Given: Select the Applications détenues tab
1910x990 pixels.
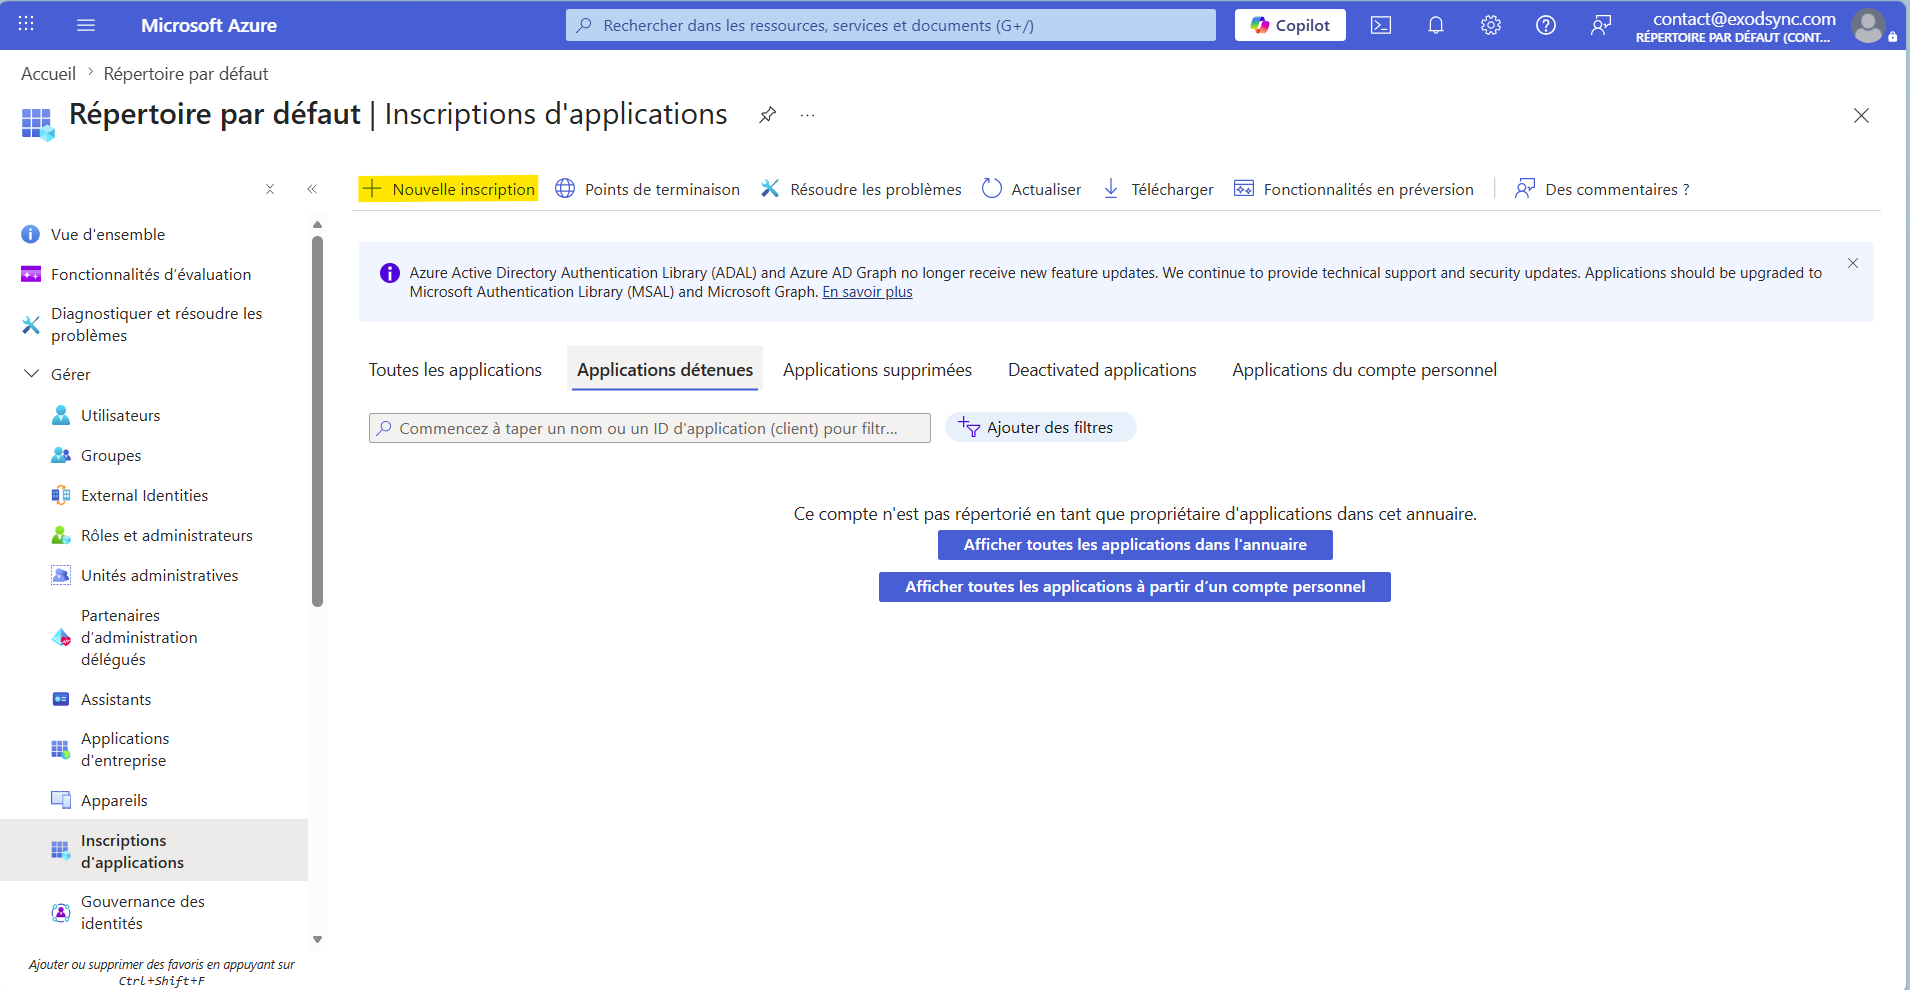Looking at the screenshot, I should click(x=665, y=370).
